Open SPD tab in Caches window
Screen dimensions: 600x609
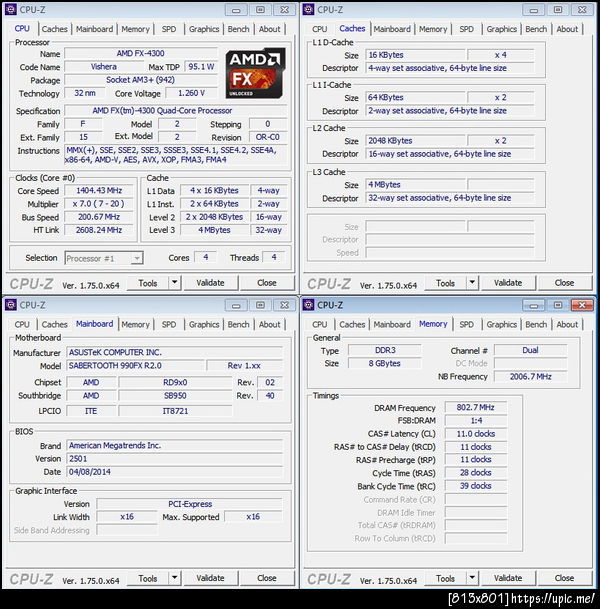[x=466, y=29]
